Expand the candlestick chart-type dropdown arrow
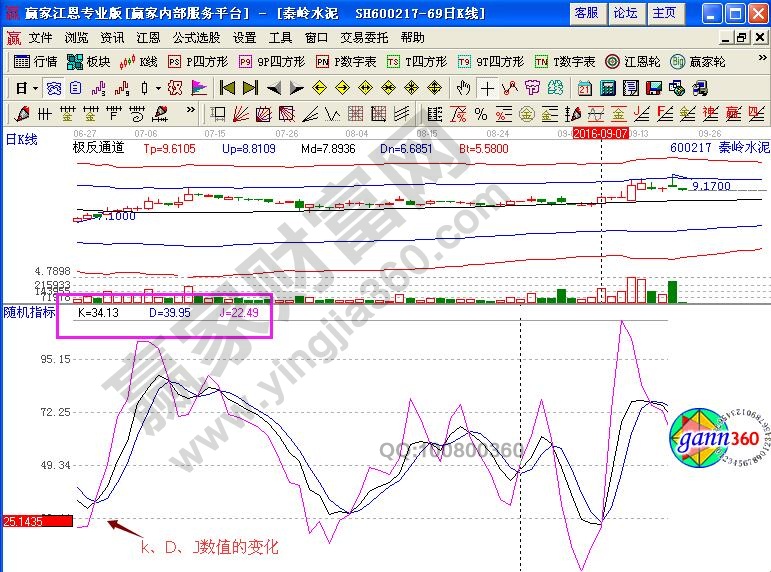Image resolution: width=771 pixels, height=572 pixels. tap(158, 89)
